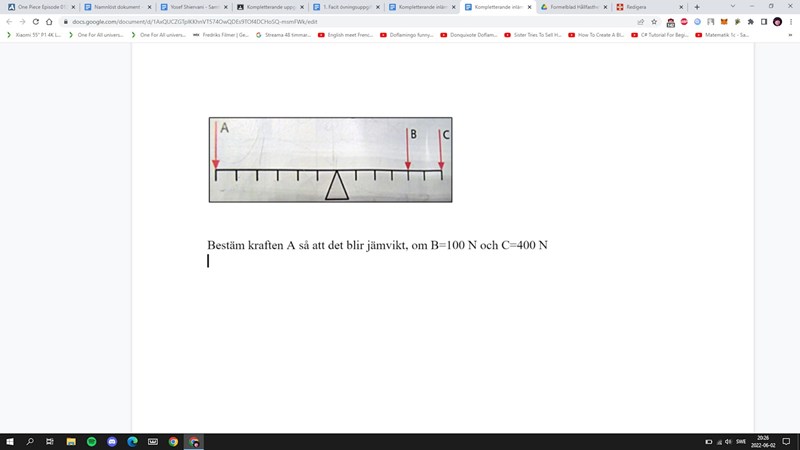Image resolution: width=800 pixels, height=450 pixels.
Task: Switch to the Formelblad tab
Action: coord(573,6)
